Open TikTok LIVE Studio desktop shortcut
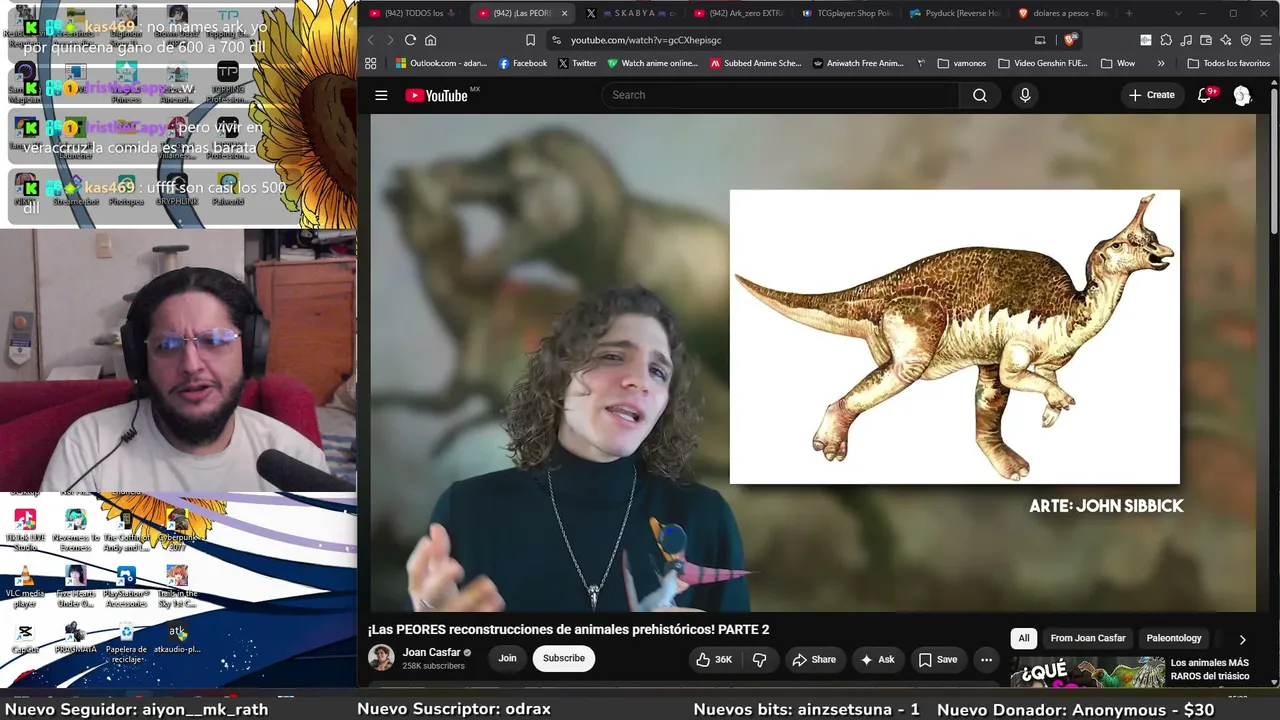 pos(25,530)
